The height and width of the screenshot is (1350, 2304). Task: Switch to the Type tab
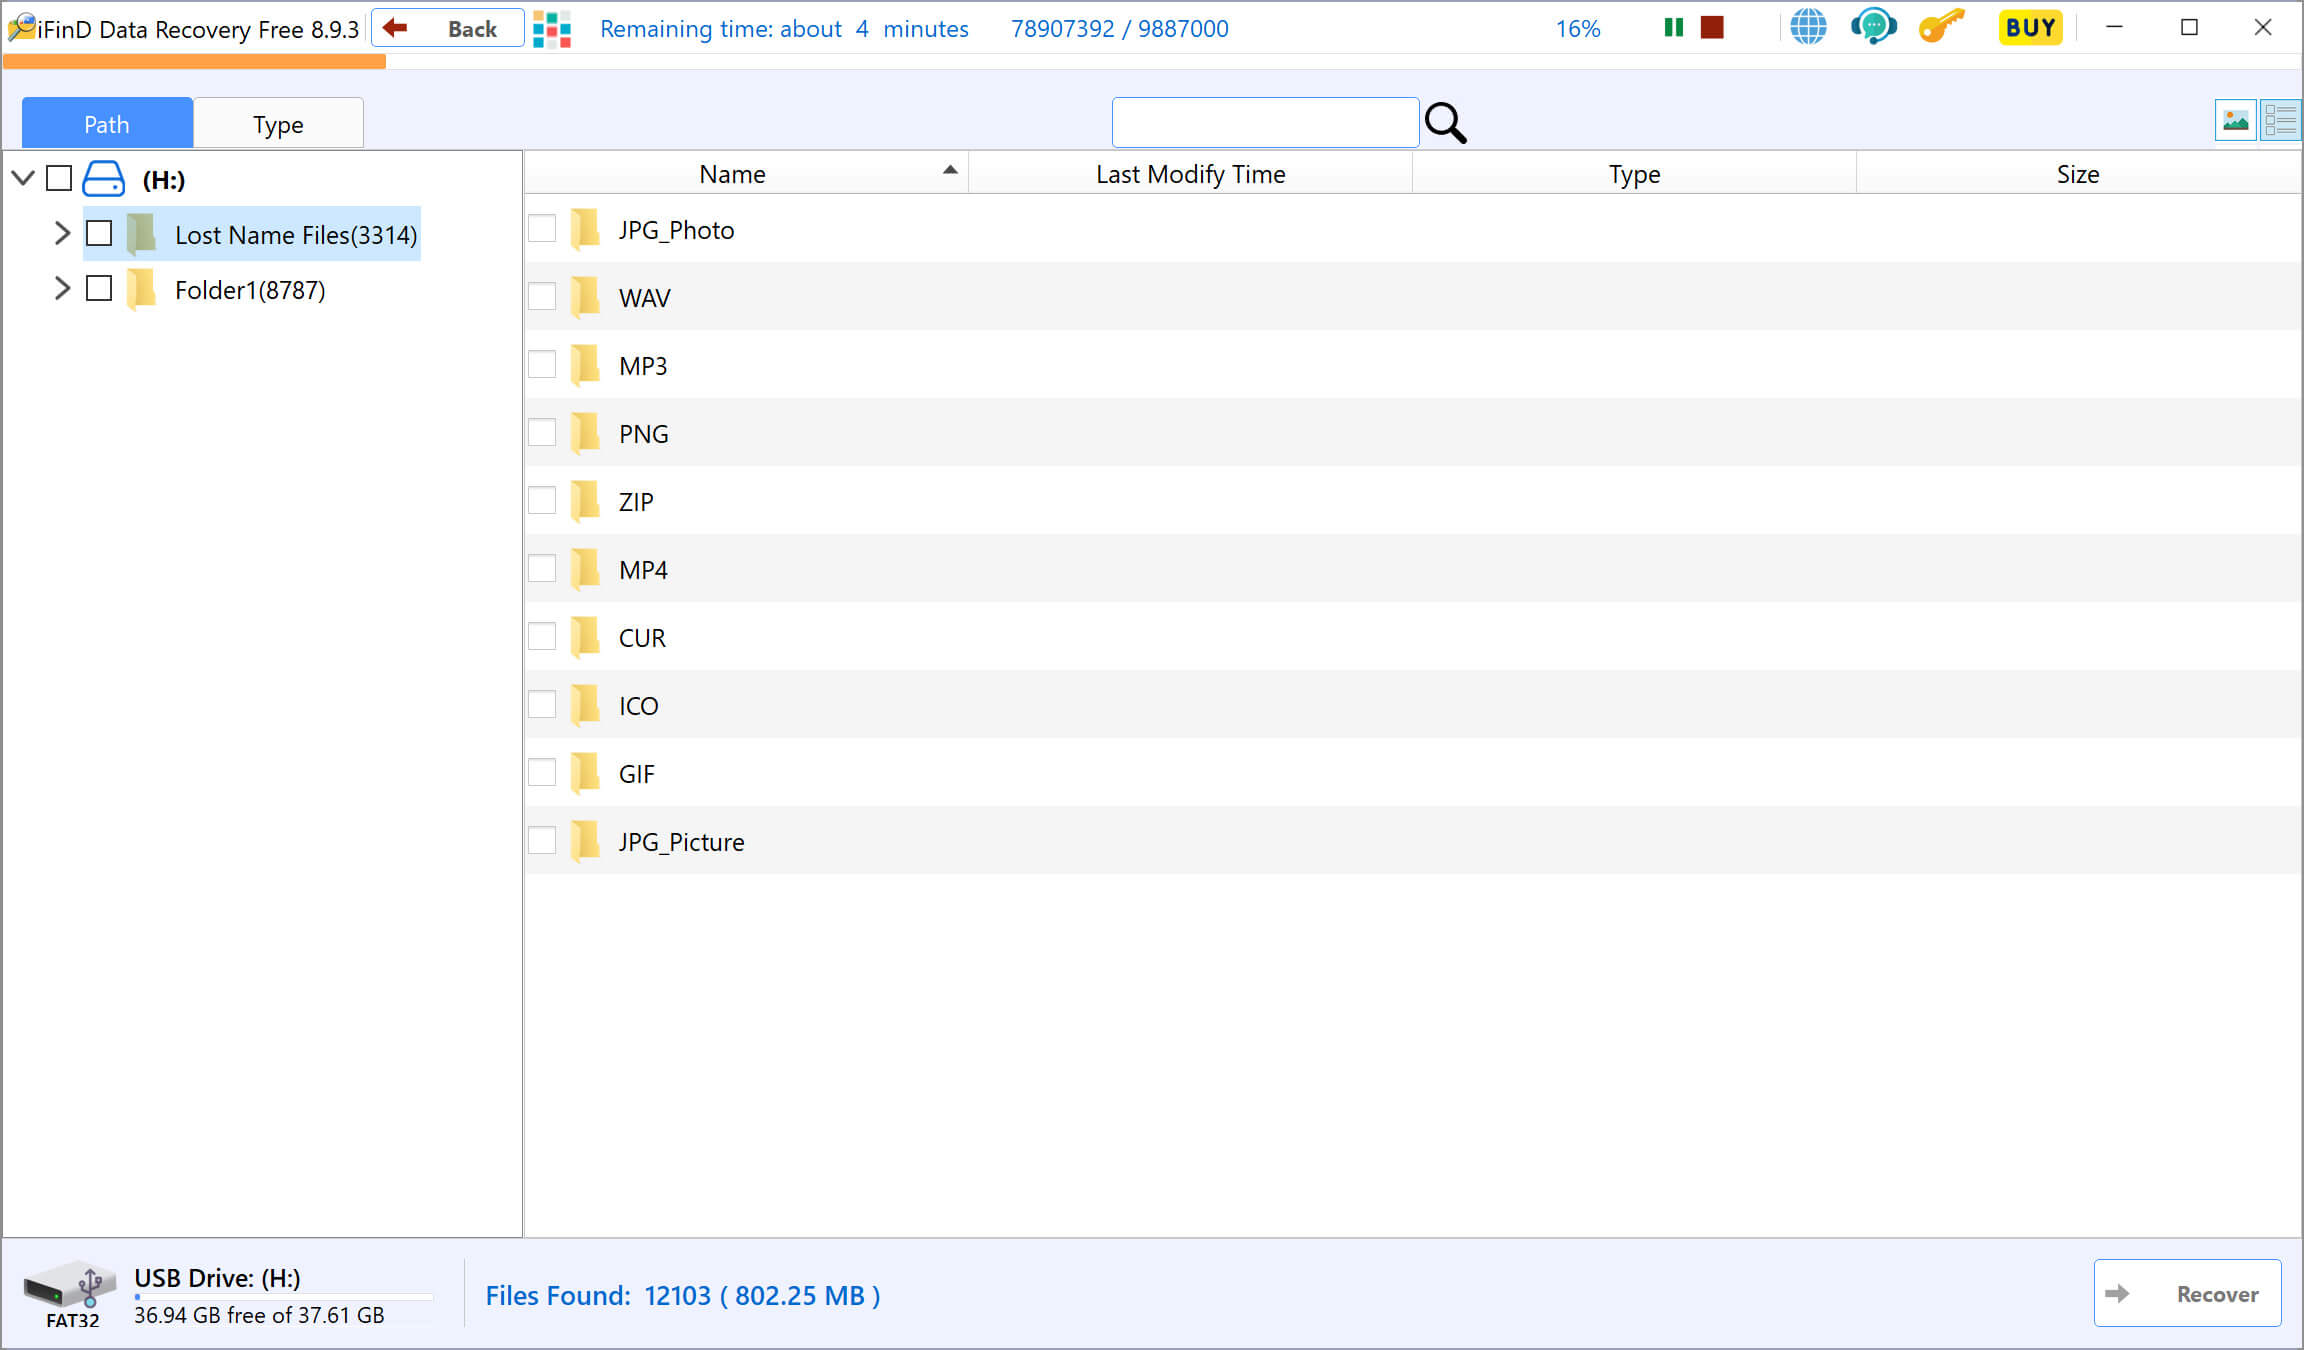point(278,124)
